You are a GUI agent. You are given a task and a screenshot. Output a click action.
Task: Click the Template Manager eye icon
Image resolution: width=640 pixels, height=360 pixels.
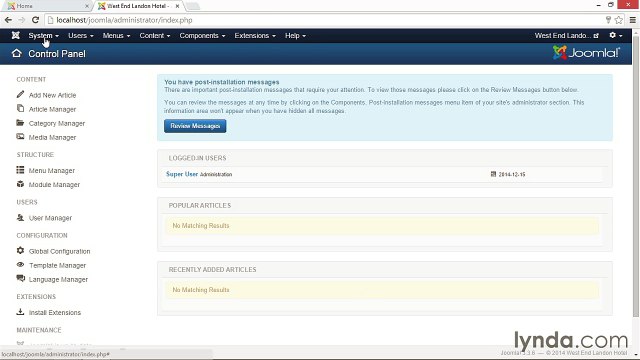[x=20, y=264]
